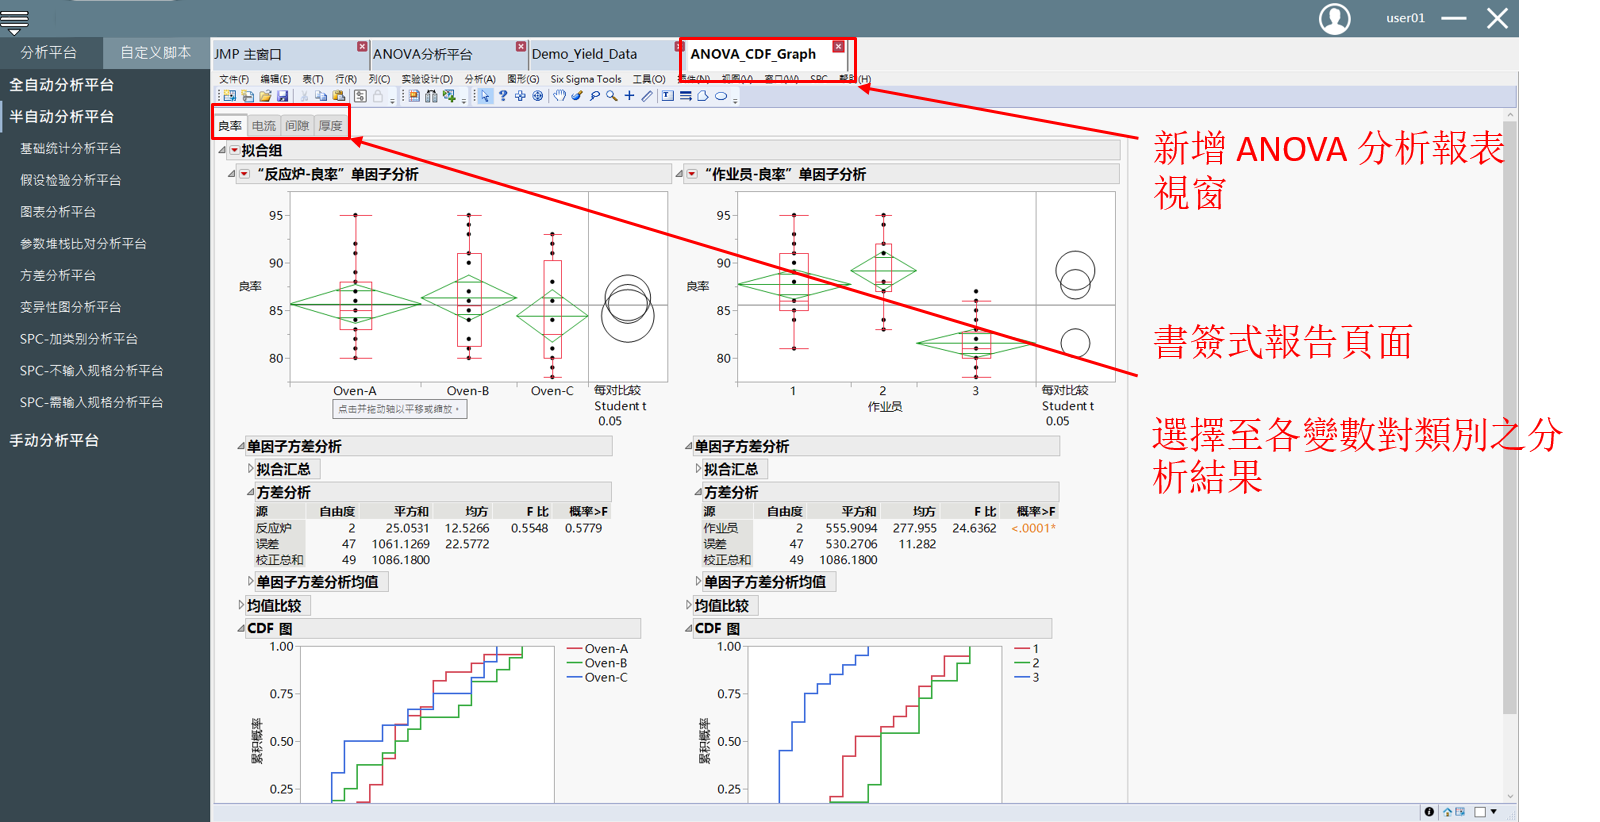Collapse the 拟合组 outline triangle
The image size is (1600, 822).
pyautogui.click(x=222, y=150)
